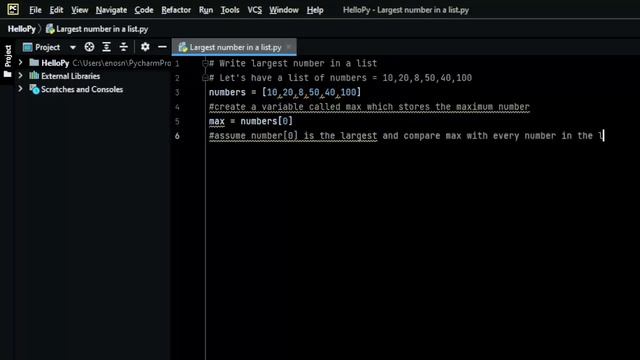Viewport: 640px width, 360px height.
Task: Click line number 6 in the gutter
Action: (x=177, y=136)
